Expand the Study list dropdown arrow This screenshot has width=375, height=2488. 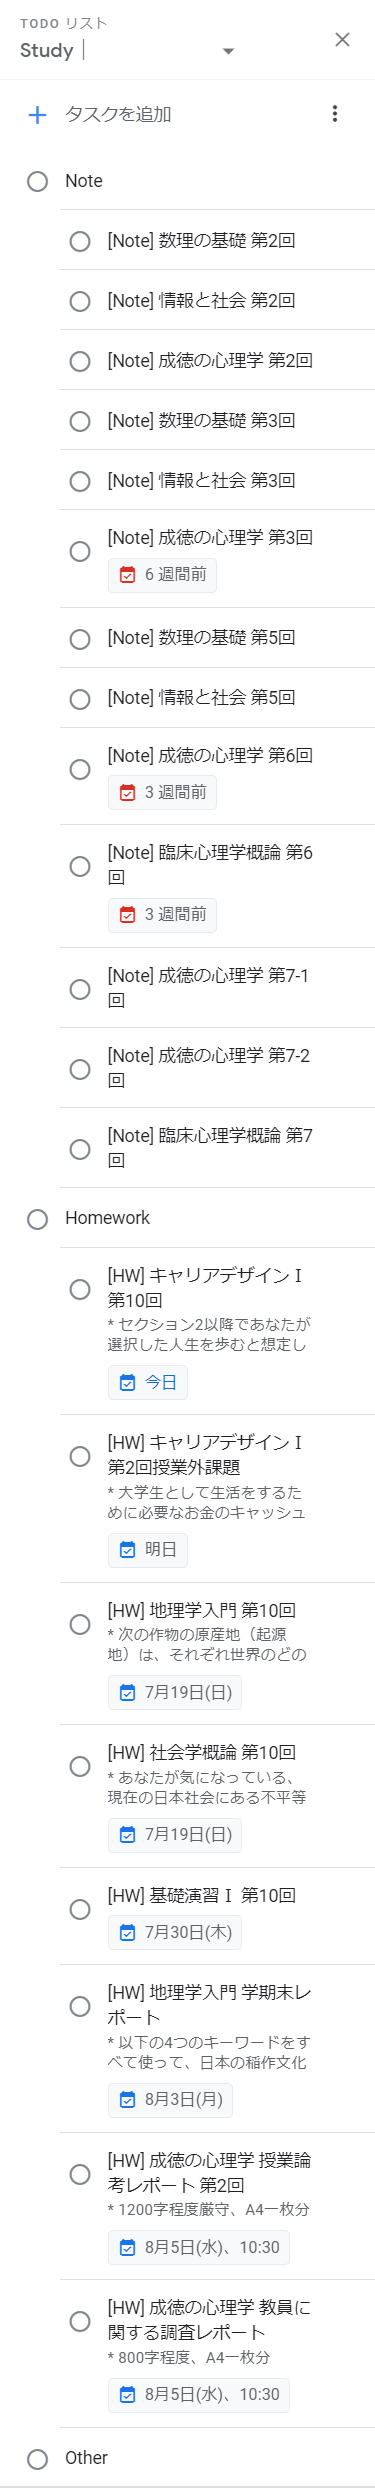[x=228, y=51]
